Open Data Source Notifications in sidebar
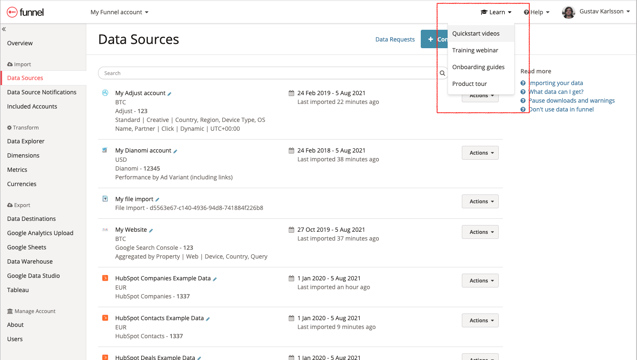Image resolution: width=637 pixels, height=360 pixels. pyautogui.click(x=41, y=92)
